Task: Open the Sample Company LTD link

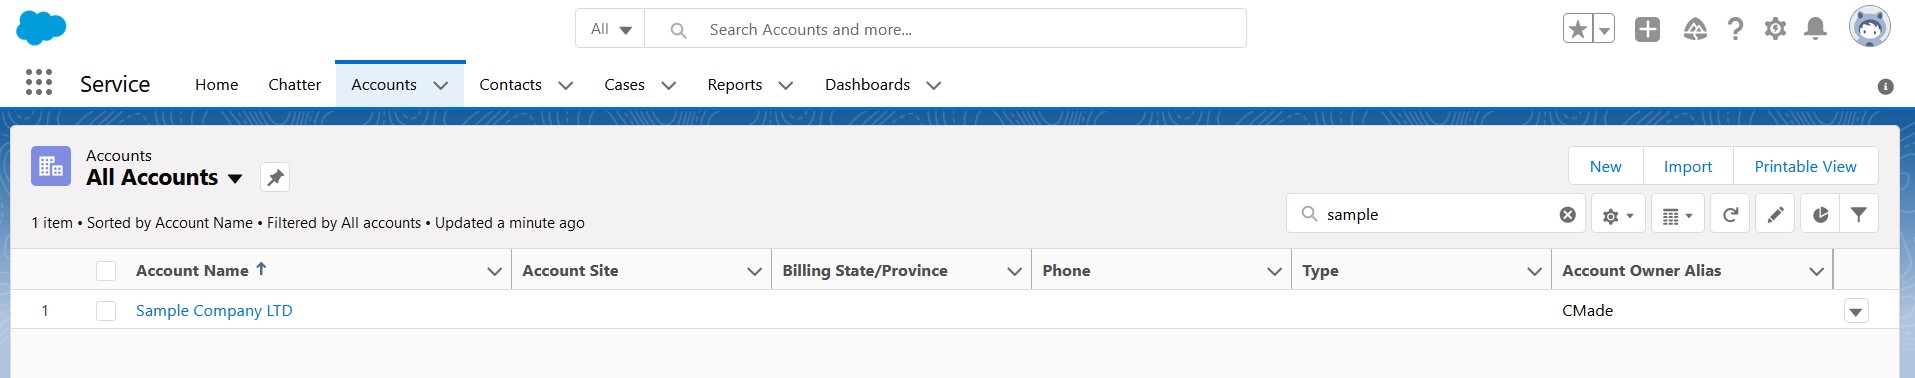Action: [214, 311]
